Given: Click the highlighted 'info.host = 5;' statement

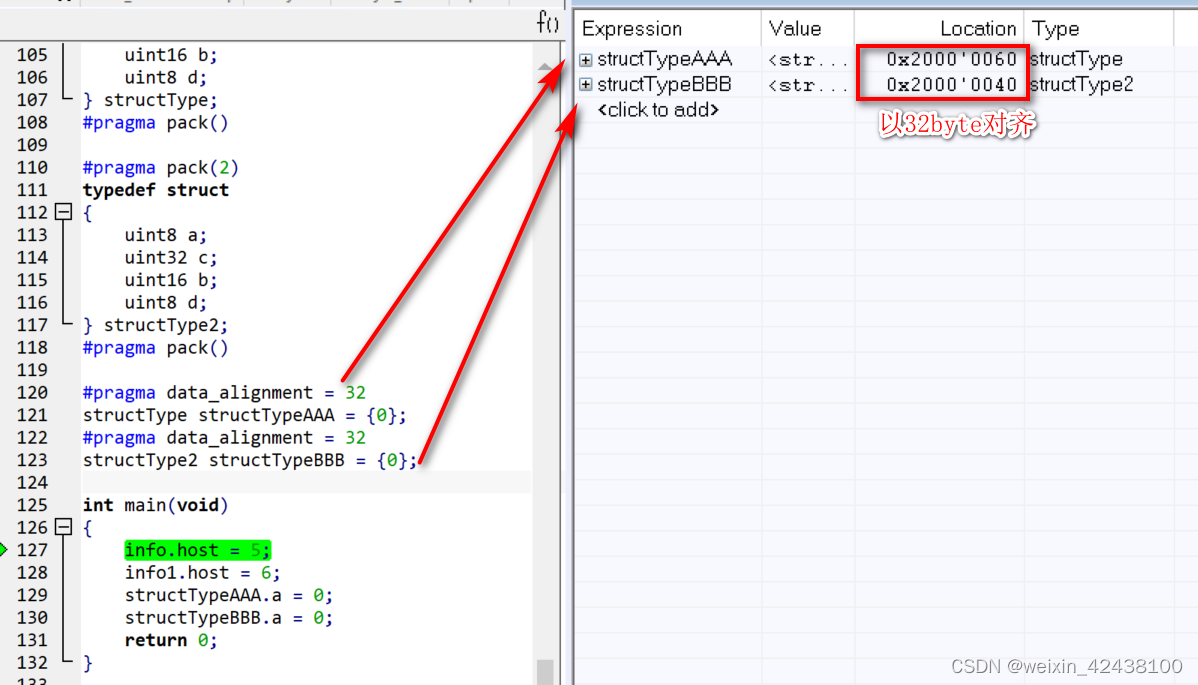Looking at the screenshot, I should point(197,549).
